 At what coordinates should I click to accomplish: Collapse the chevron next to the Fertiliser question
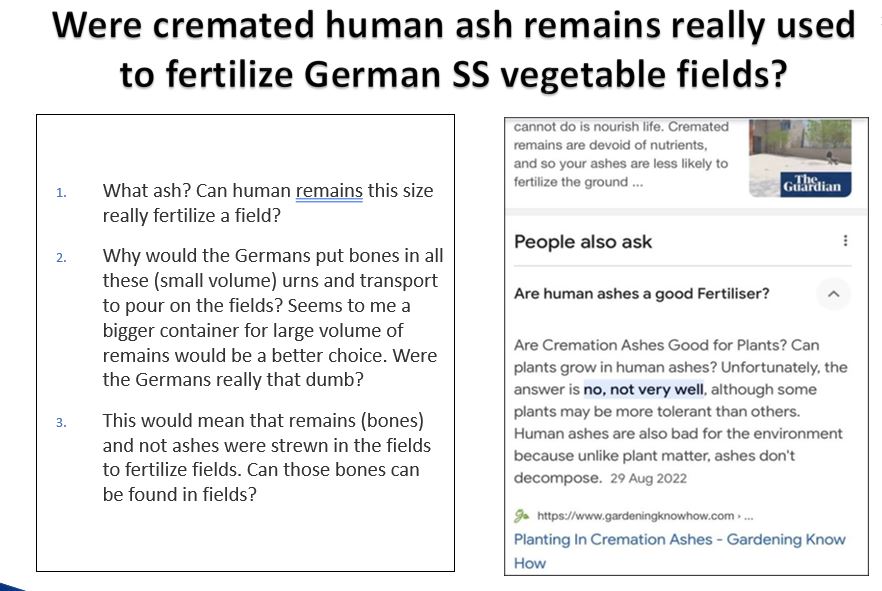point(834,294)
